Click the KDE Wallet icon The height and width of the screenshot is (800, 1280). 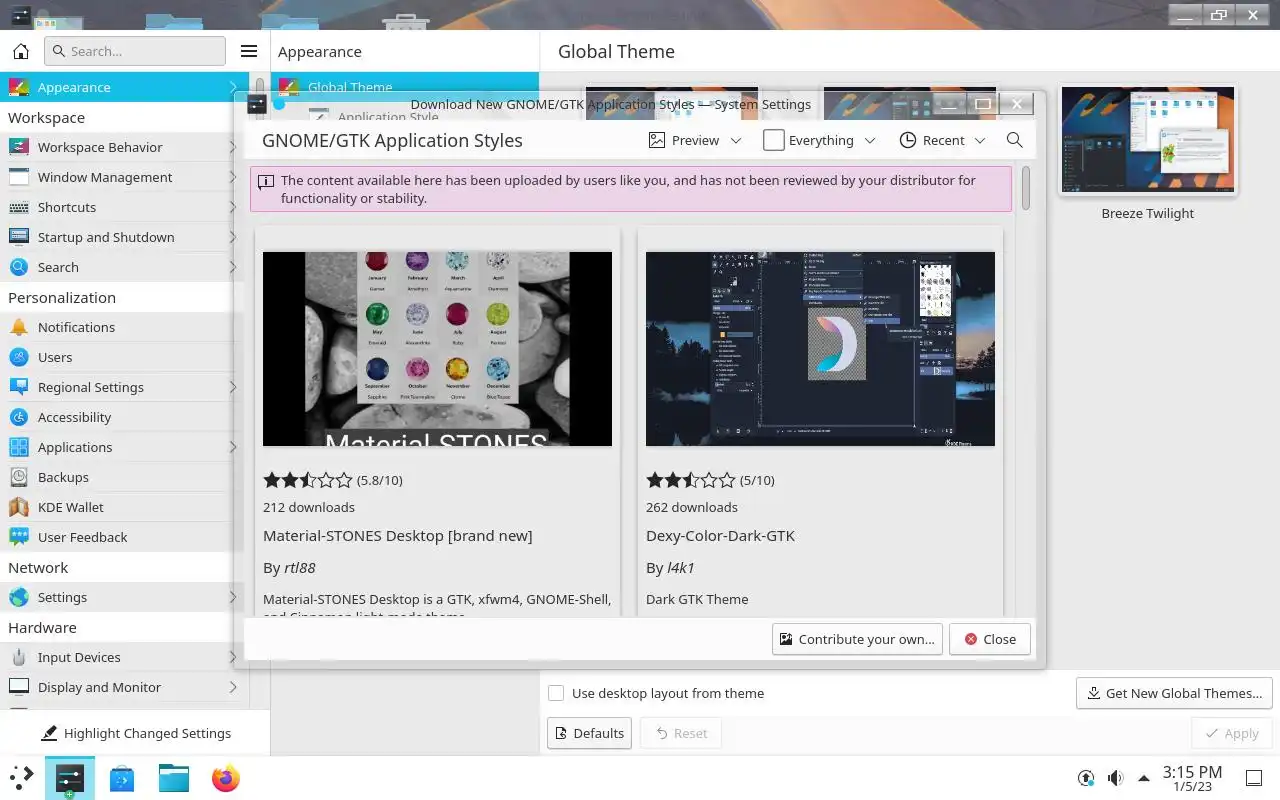tap(18, 507)
